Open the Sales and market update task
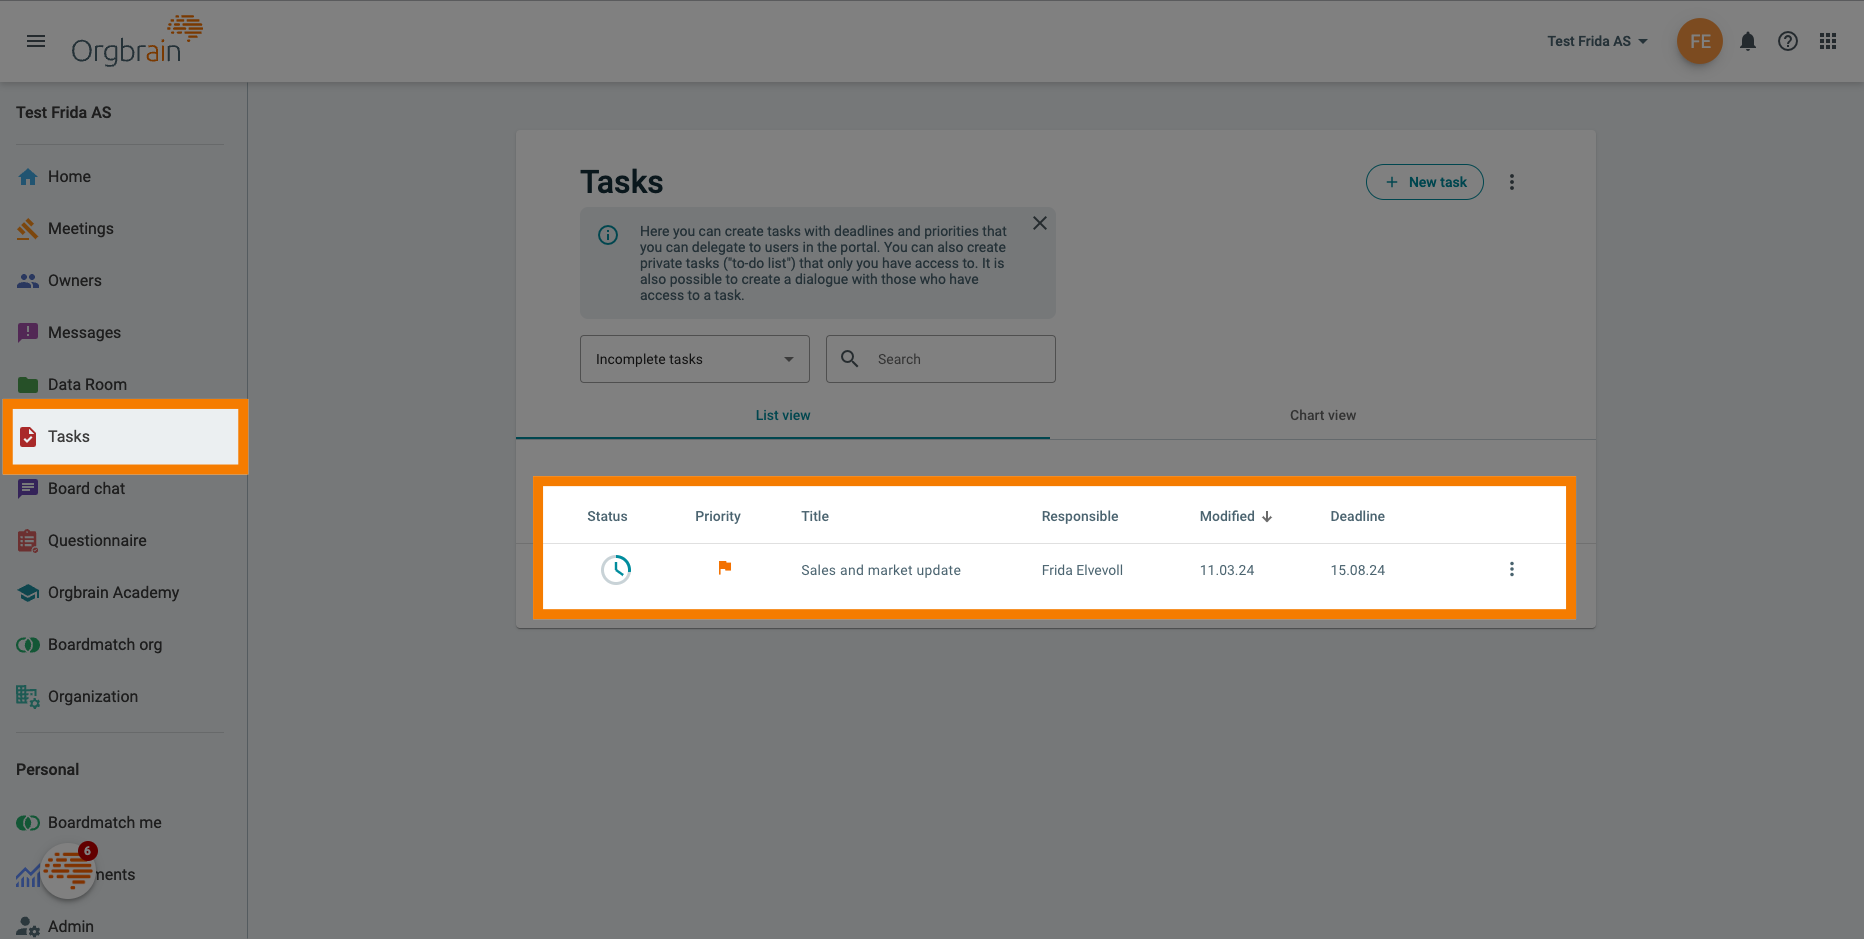1864x939 pixels. coord(880,569)
